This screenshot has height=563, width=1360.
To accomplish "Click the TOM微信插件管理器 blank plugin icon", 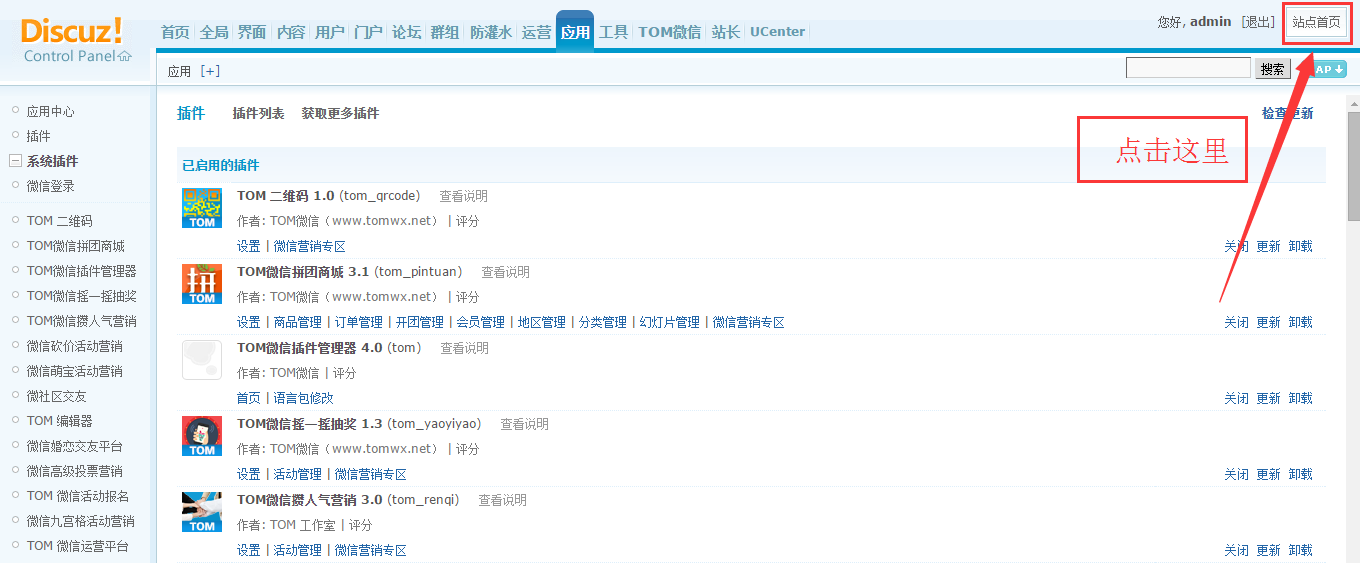I will (202, 360).
